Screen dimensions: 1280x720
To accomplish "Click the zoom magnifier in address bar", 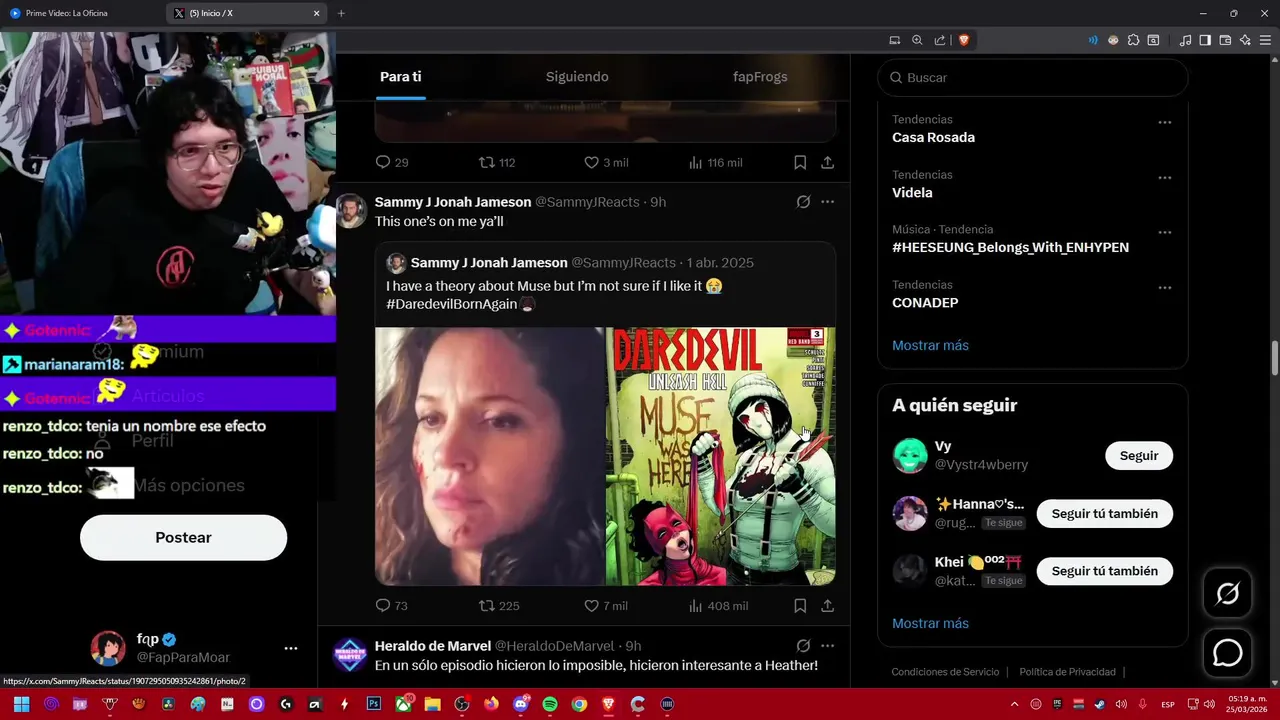I will [917, 40].
